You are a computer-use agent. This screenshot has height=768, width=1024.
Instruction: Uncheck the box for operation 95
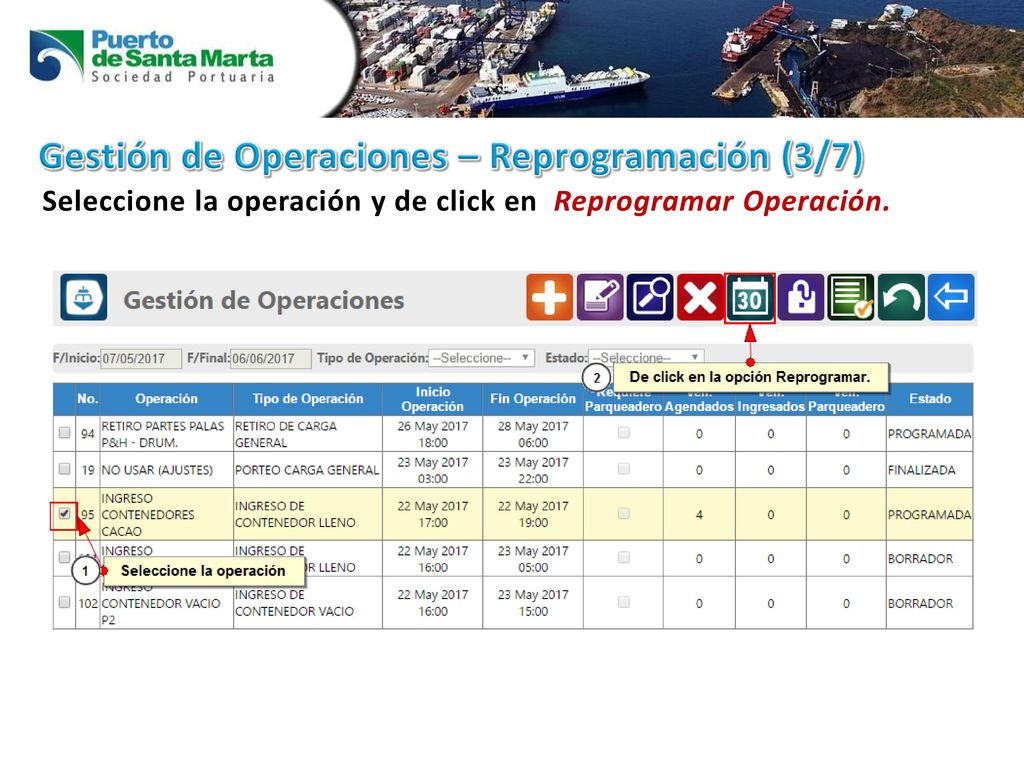[x=64, y=513]
